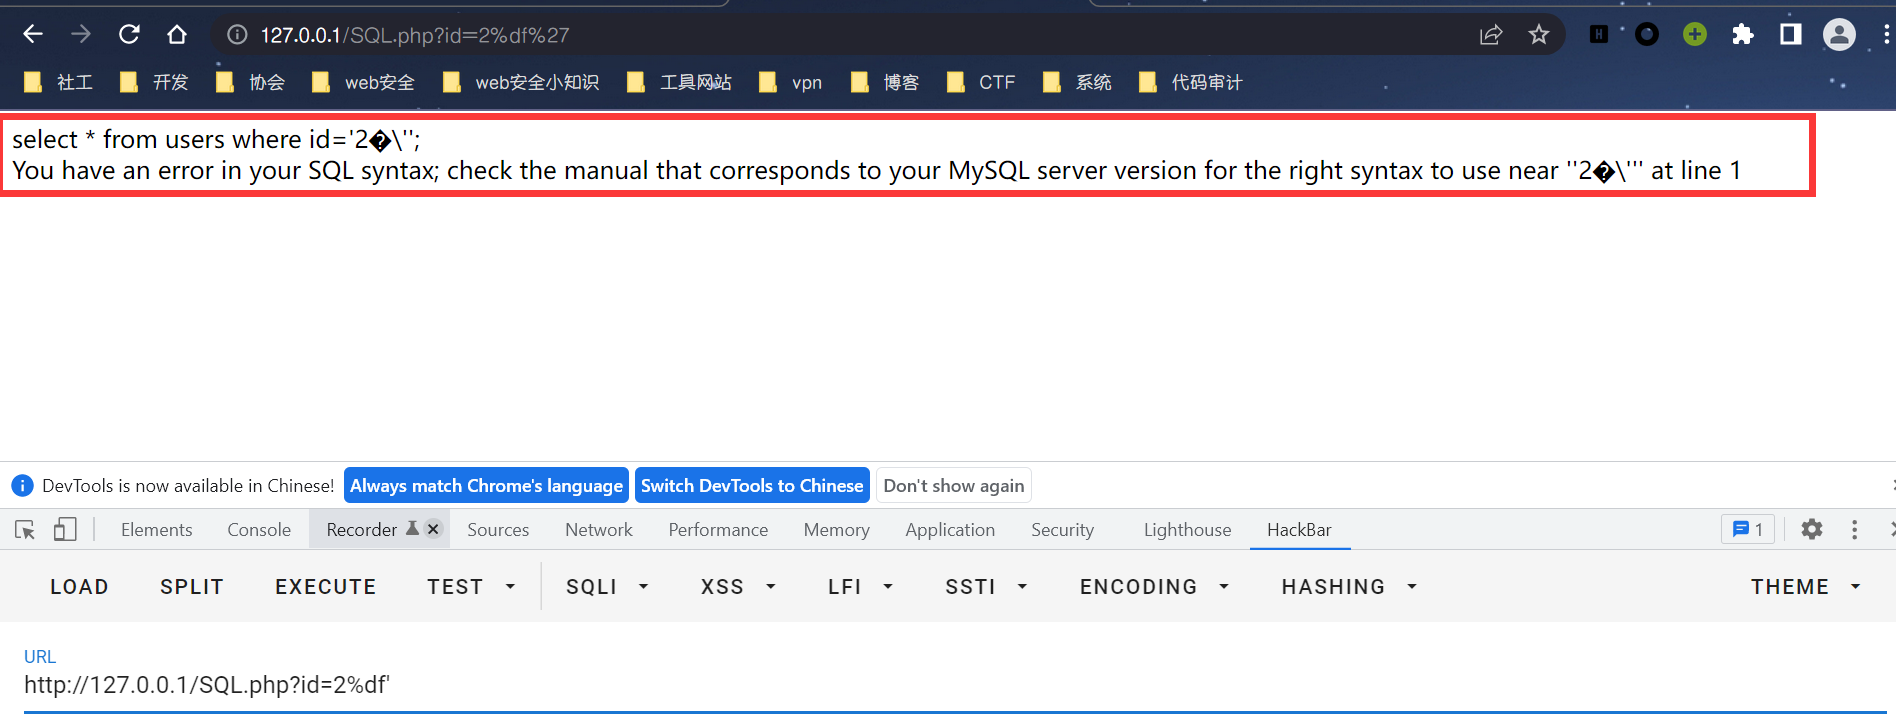The image size is (1896, 722).
Task: Open the browser home page
Action: pyautogui.click(x=177, y=35)
